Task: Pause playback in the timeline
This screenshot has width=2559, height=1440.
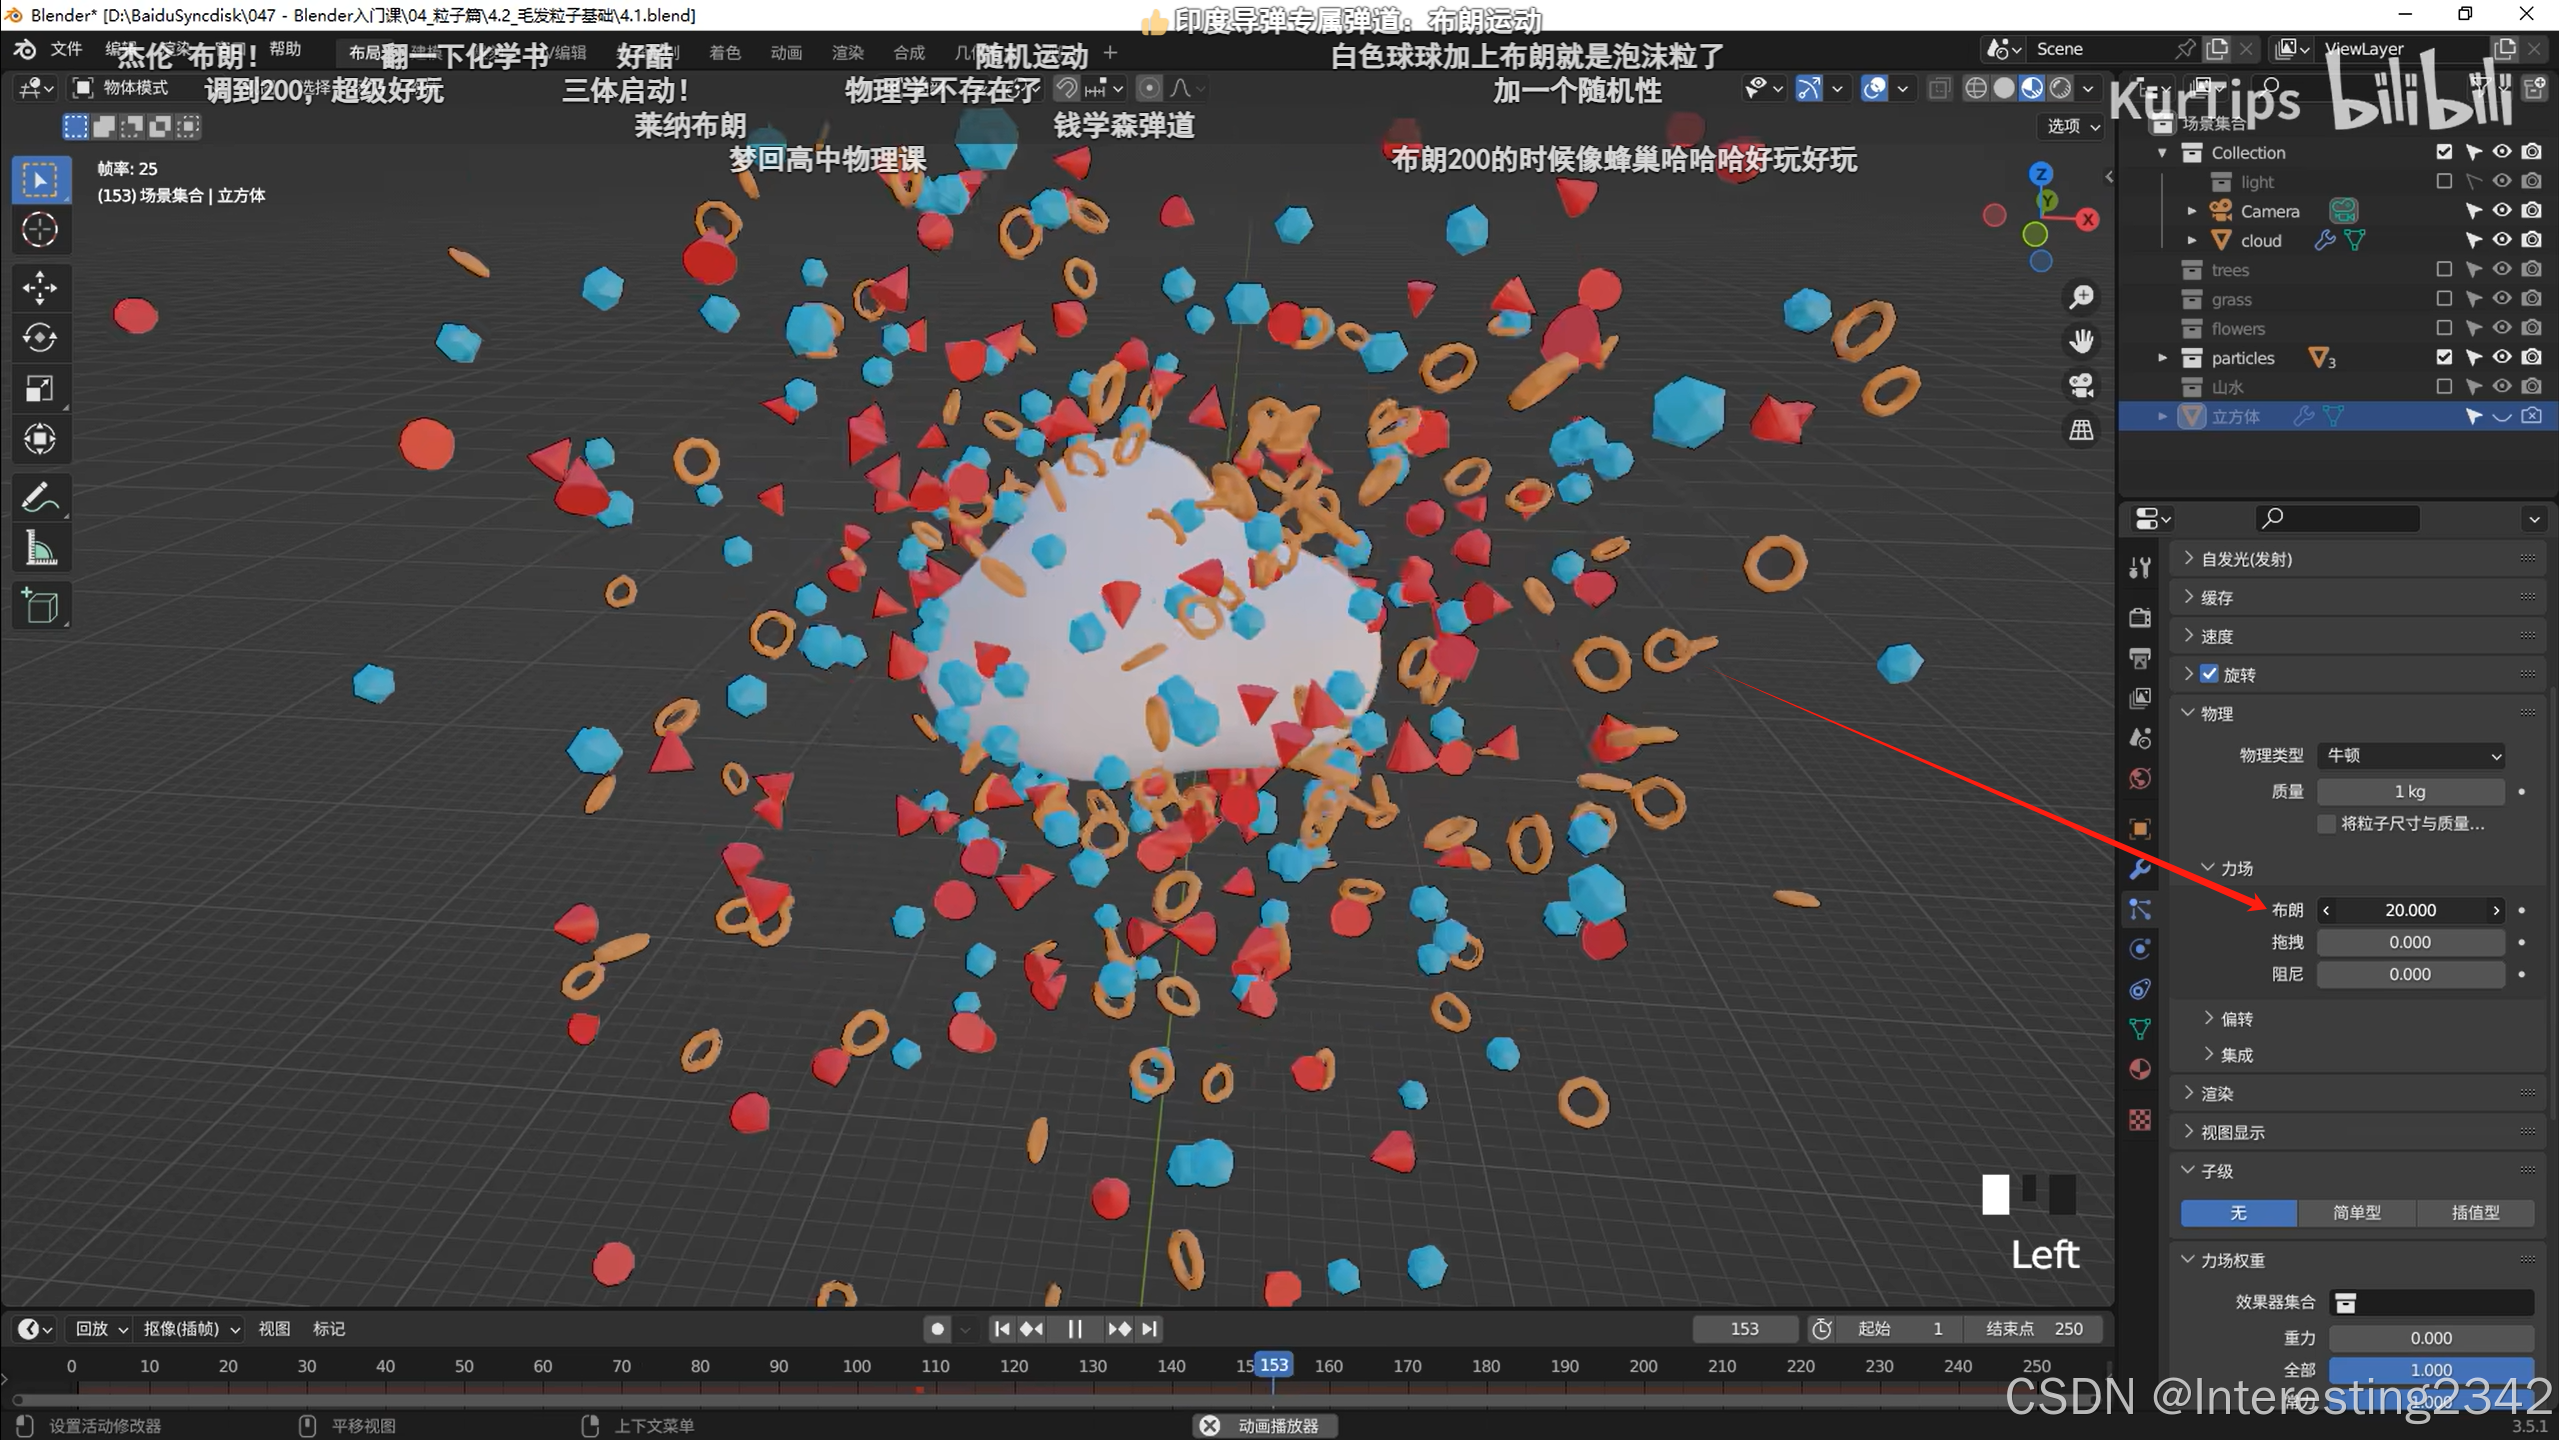Action: (x=1075, y=1329)
